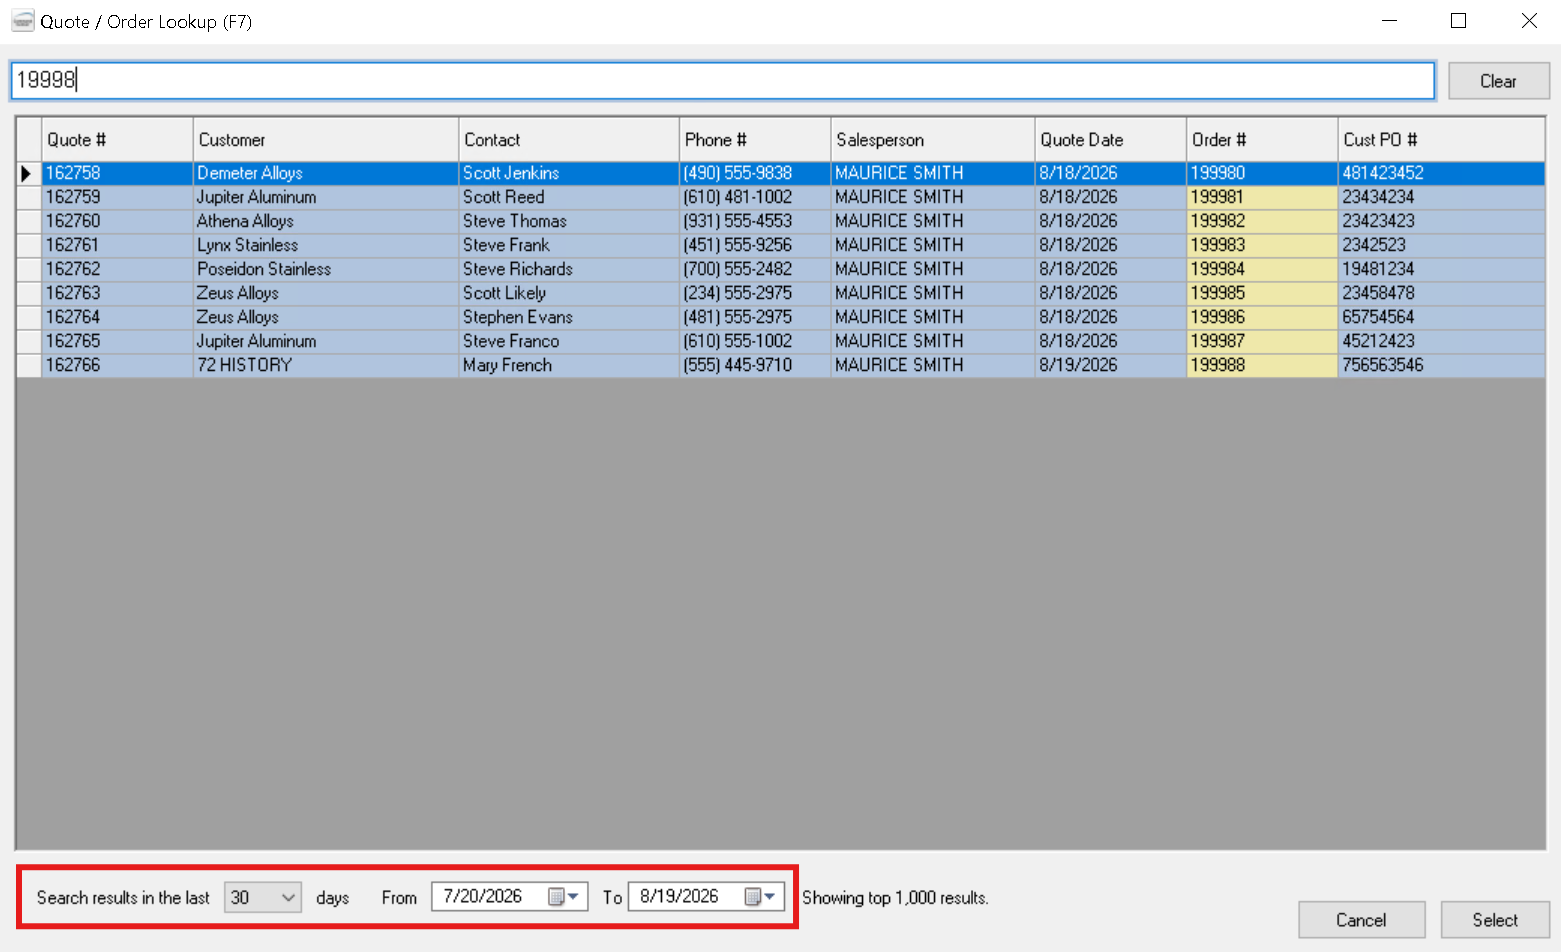Click order number 199980
Image resolution: width=1561 pixels, height=952 pixels.
[x=1262, y=173]
